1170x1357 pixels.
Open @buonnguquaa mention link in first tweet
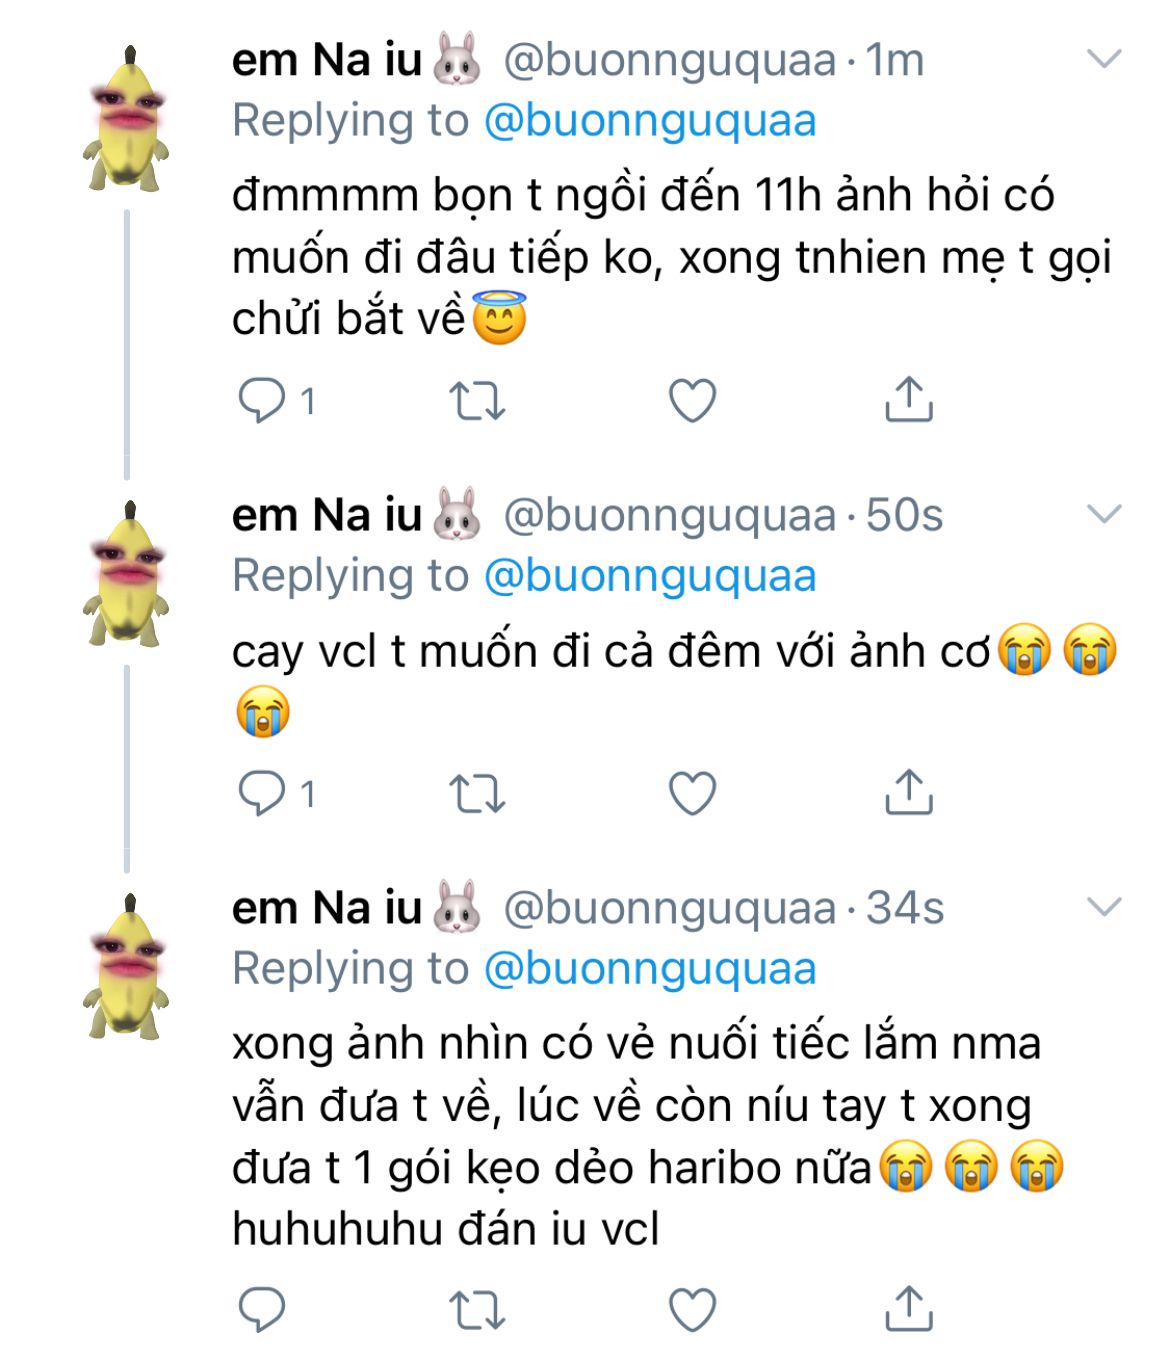[x=650, y=121]
